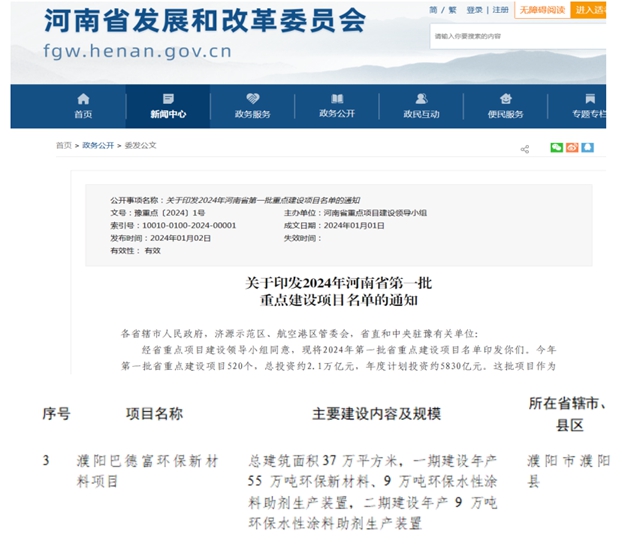Click the 项目名称 table column header
Screen dimensions: 640x545
[x=154, y=414]
